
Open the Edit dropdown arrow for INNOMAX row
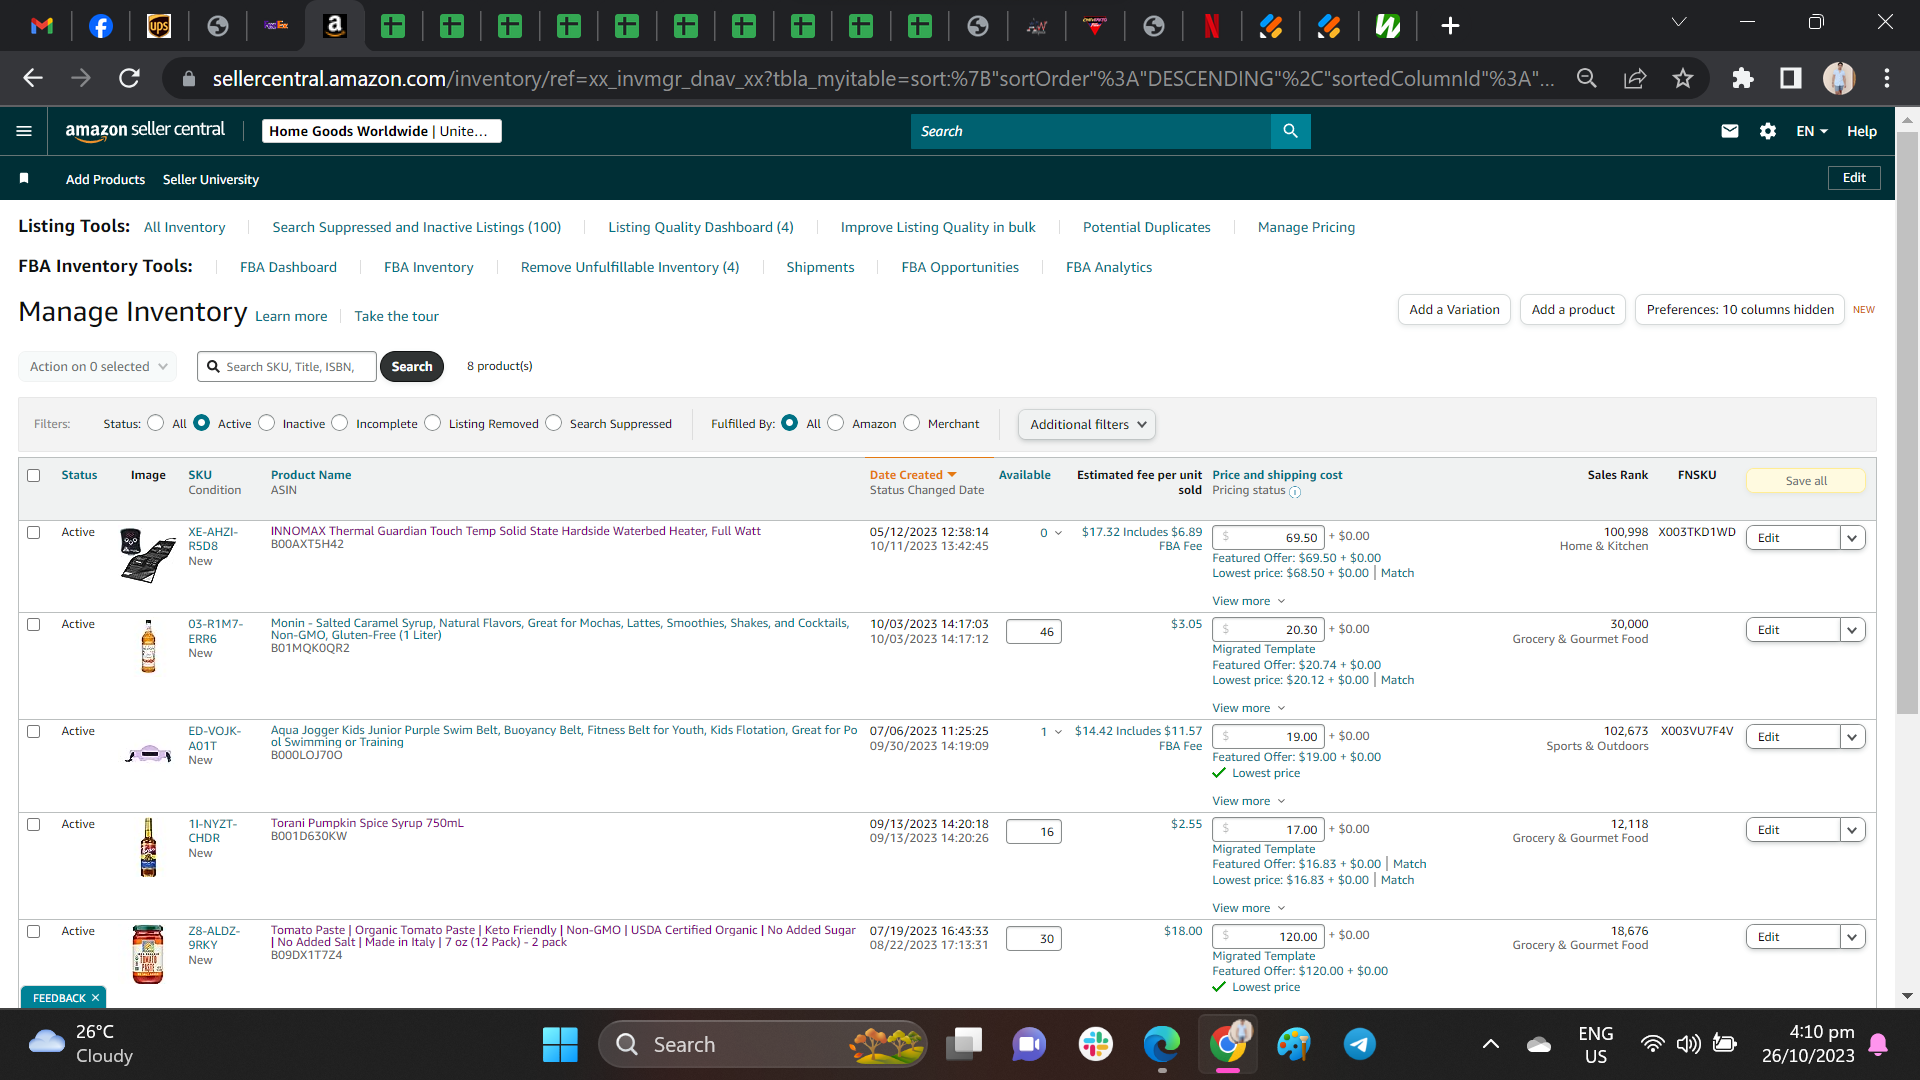[1852, 538]
